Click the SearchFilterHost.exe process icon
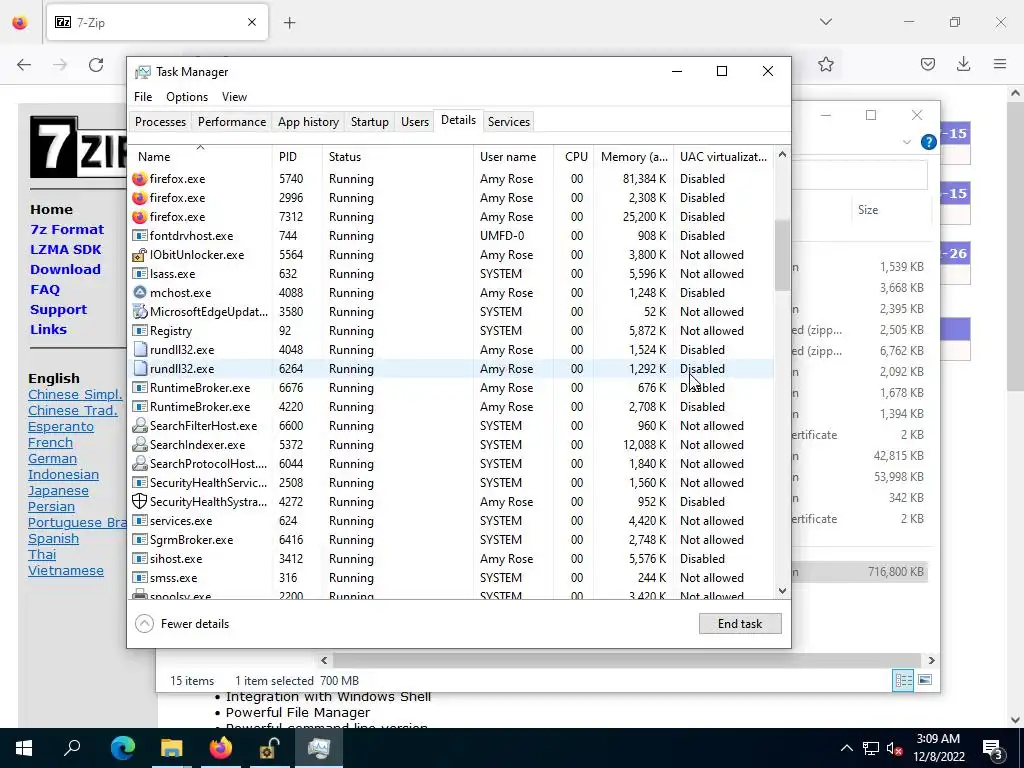 click(139, 426)
